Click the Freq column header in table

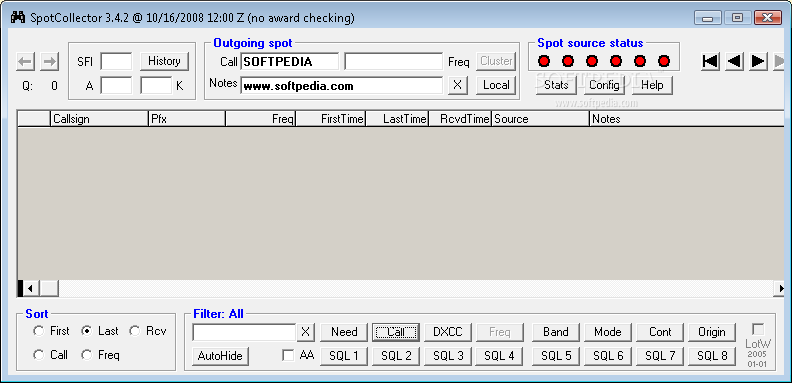point(261,119)
